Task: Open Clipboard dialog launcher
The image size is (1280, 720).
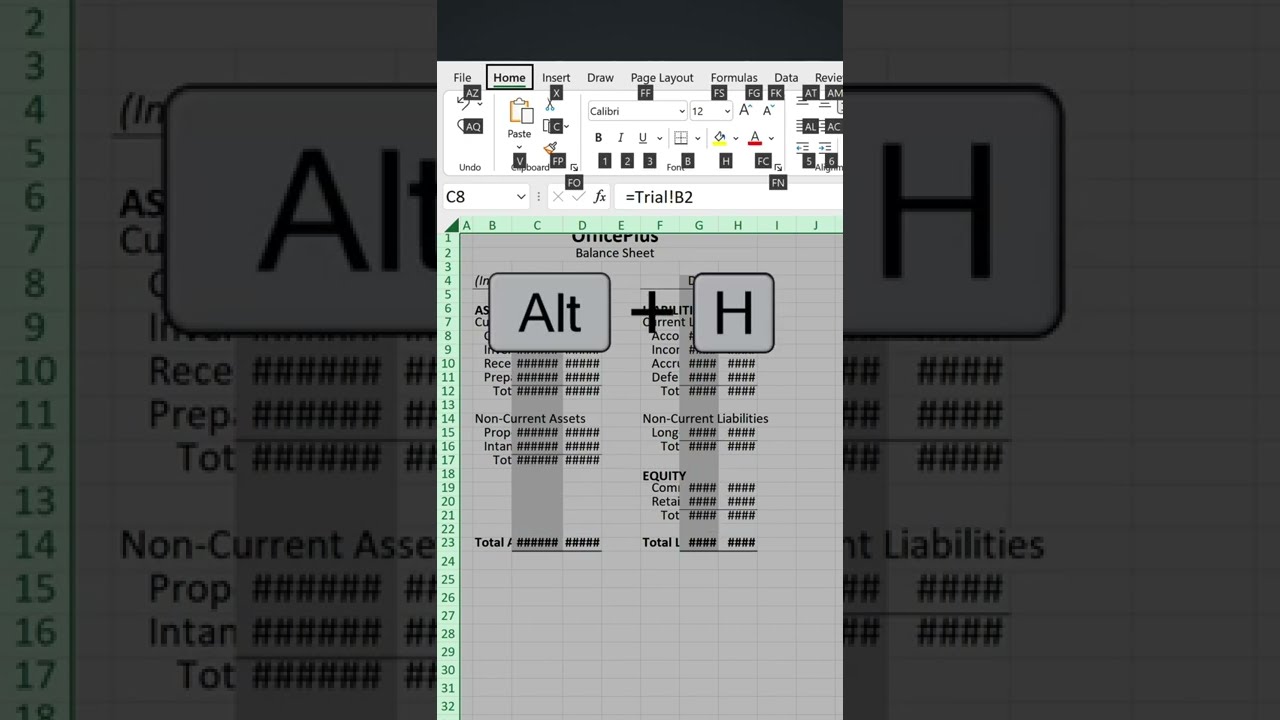Action: tap(574, 168)
